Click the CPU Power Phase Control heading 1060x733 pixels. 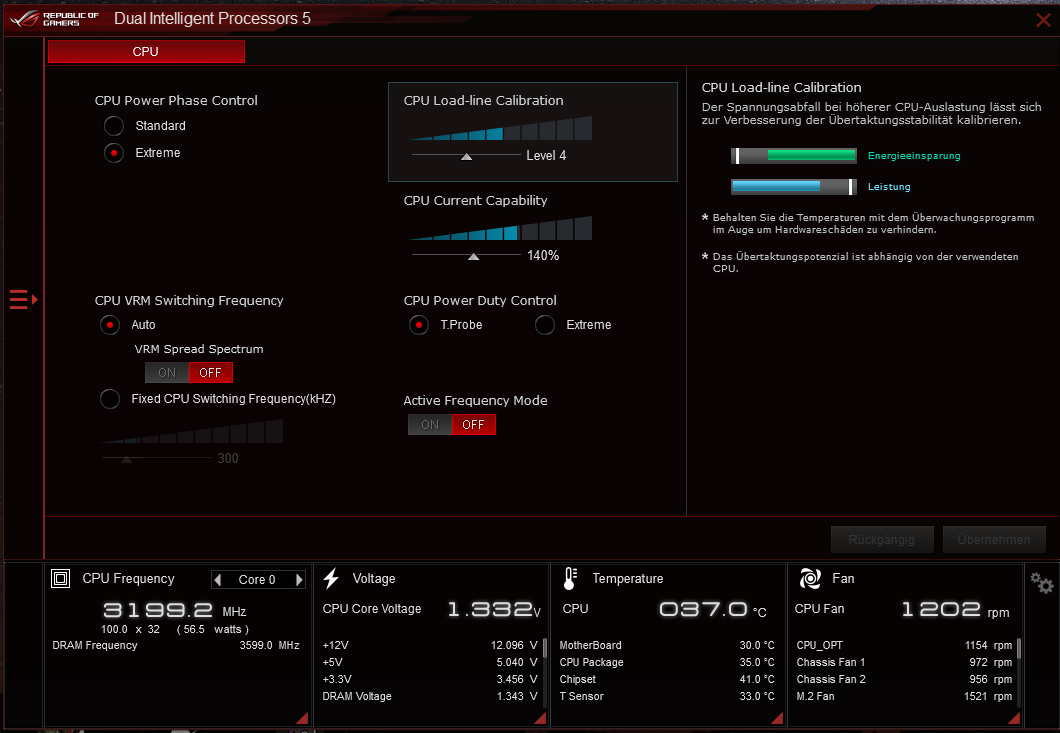(176, 100)
